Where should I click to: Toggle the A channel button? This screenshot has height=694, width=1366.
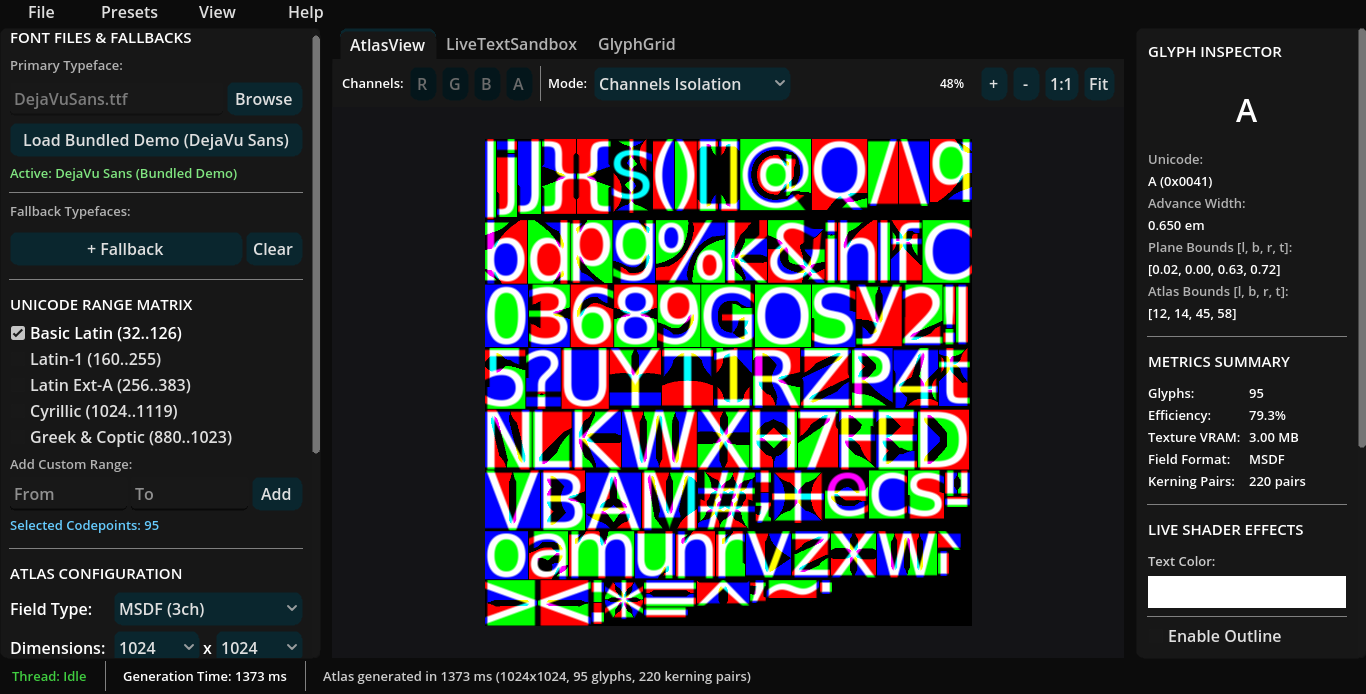tap(518, 84)
